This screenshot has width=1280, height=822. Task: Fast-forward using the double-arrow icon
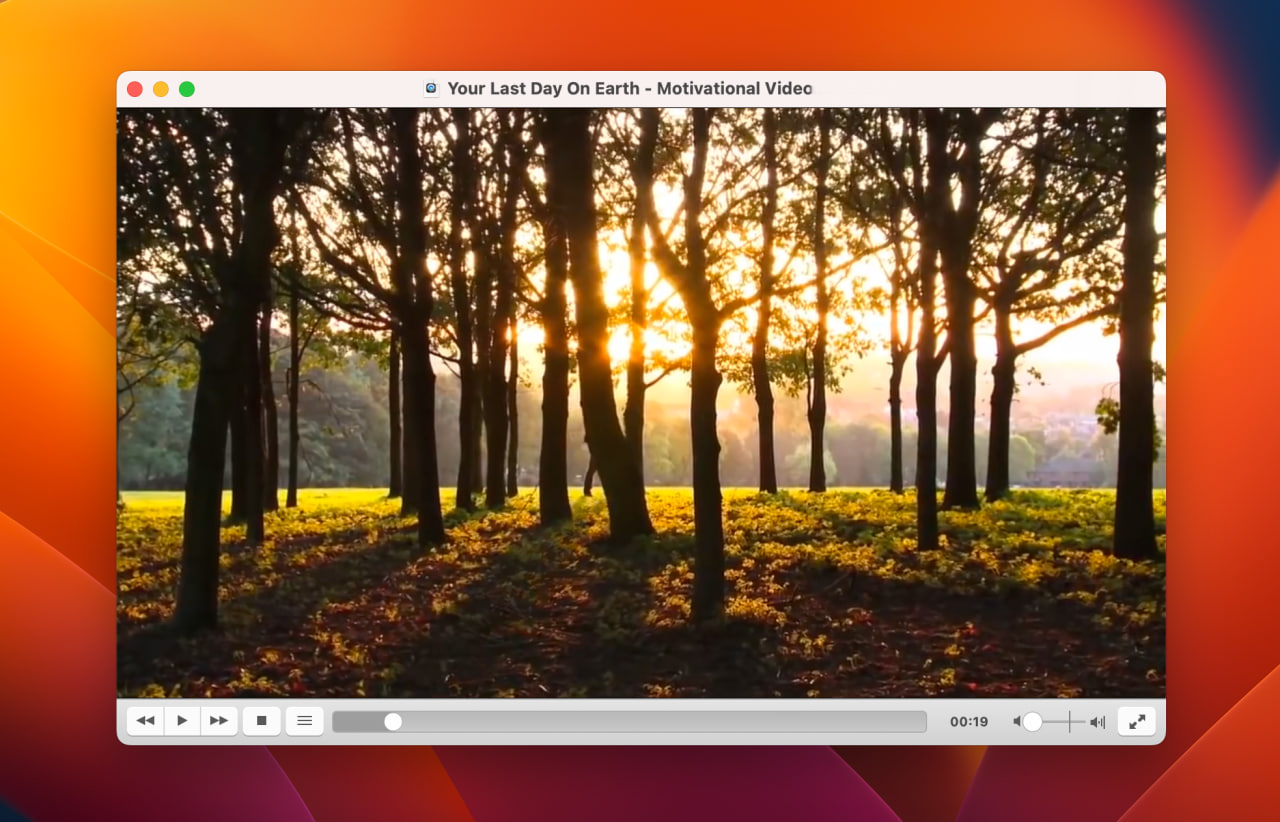pos(219,720)
